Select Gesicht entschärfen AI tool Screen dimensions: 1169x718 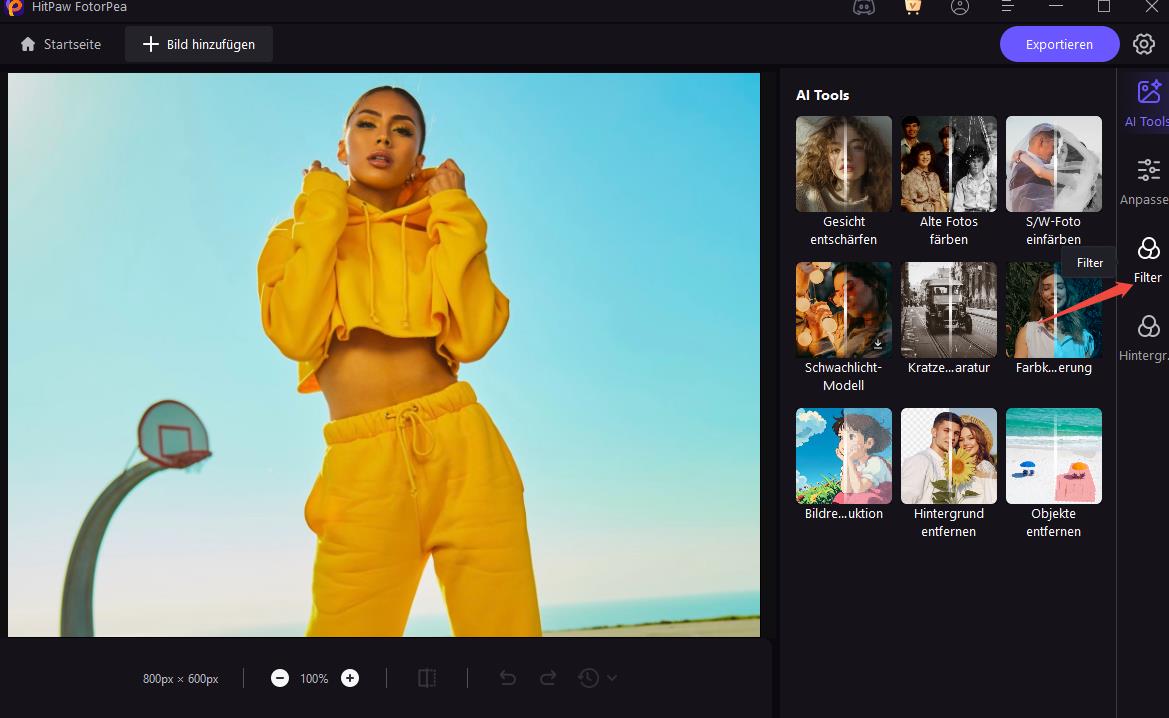[843, 164]
